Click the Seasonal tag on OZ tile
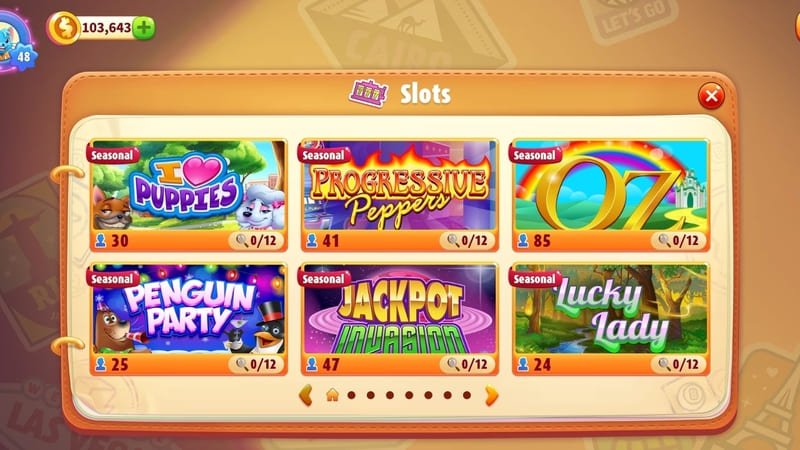Screen dimensions: 800x450 point(534,155)
